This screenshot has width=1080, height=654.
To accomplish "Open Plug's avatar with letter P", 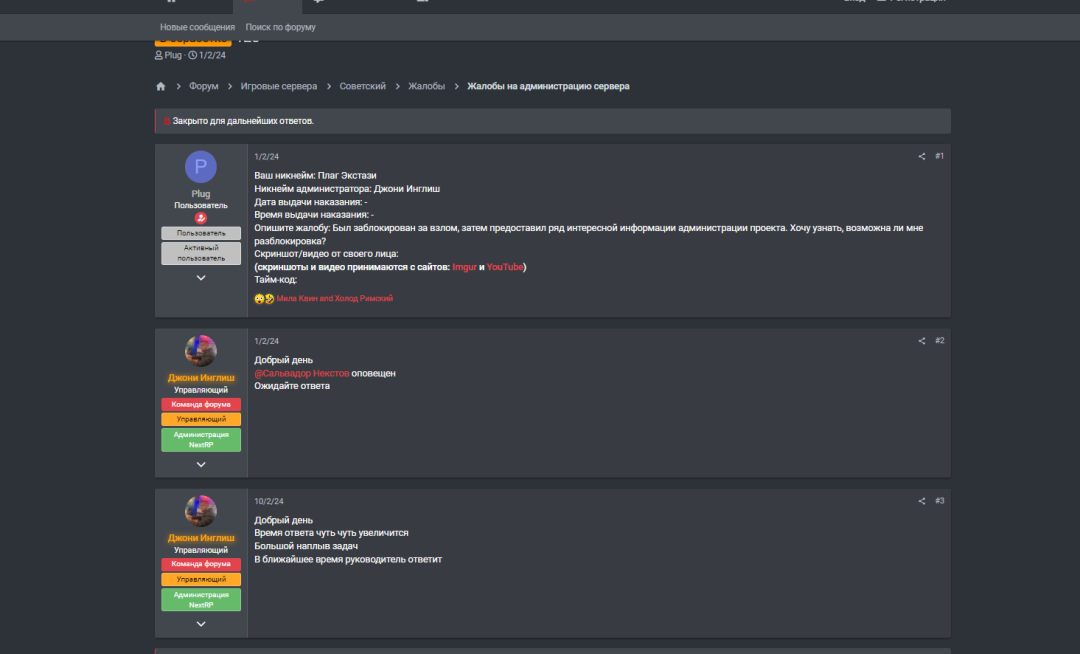I will (x=201, y=167).
